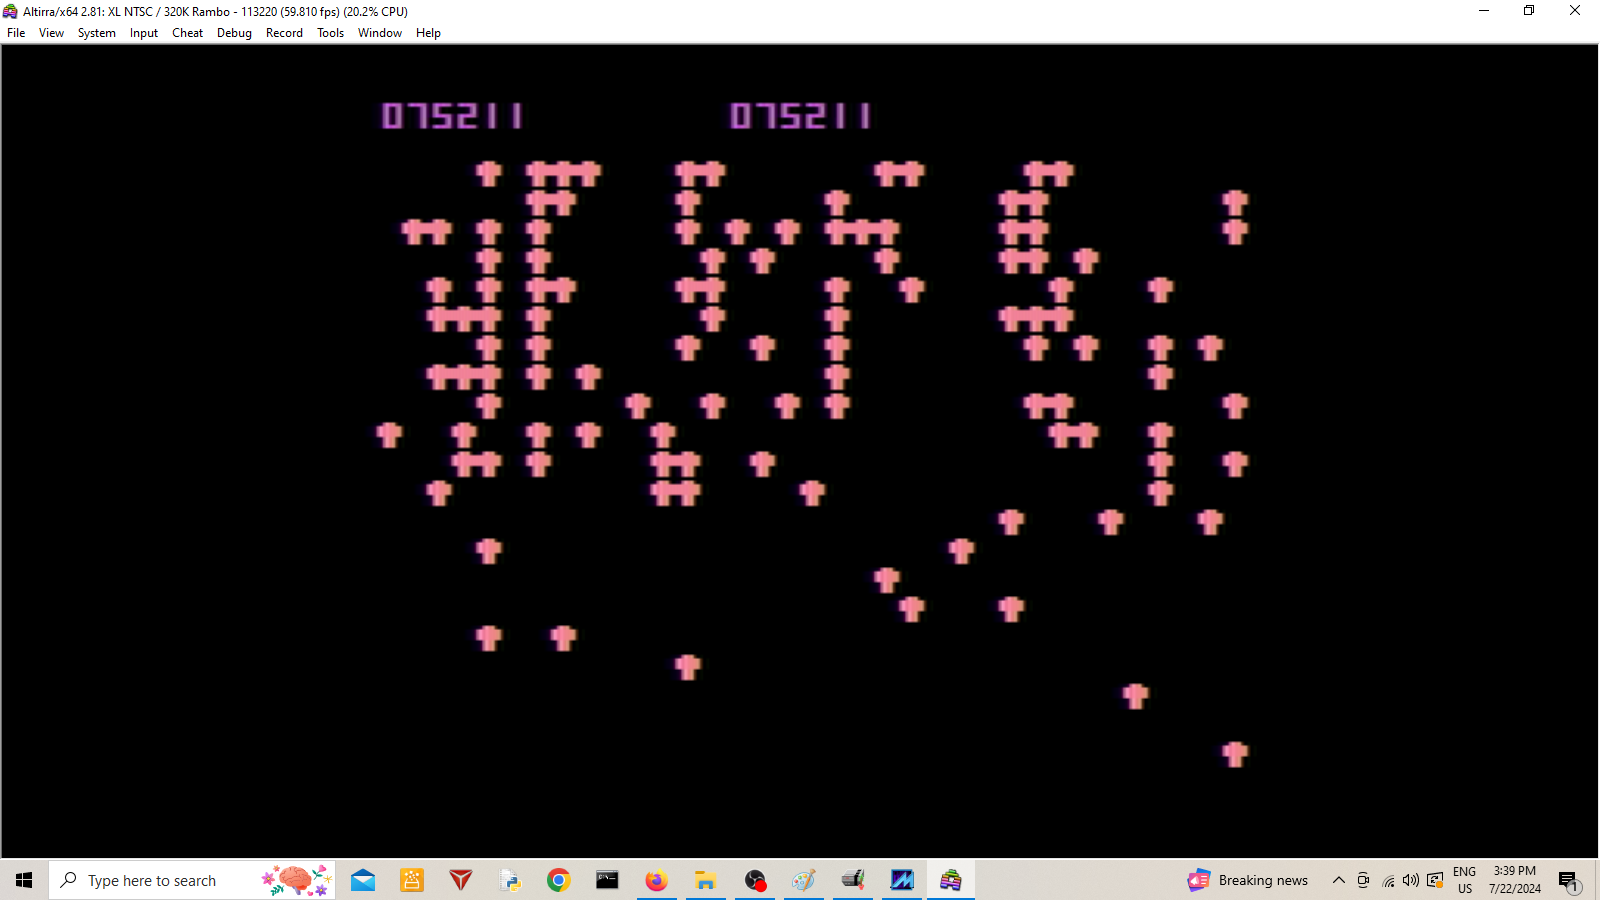The height and width of the screenshot is (900, 1600).
Task: Open the Debug menu
Action: (234, 33)
